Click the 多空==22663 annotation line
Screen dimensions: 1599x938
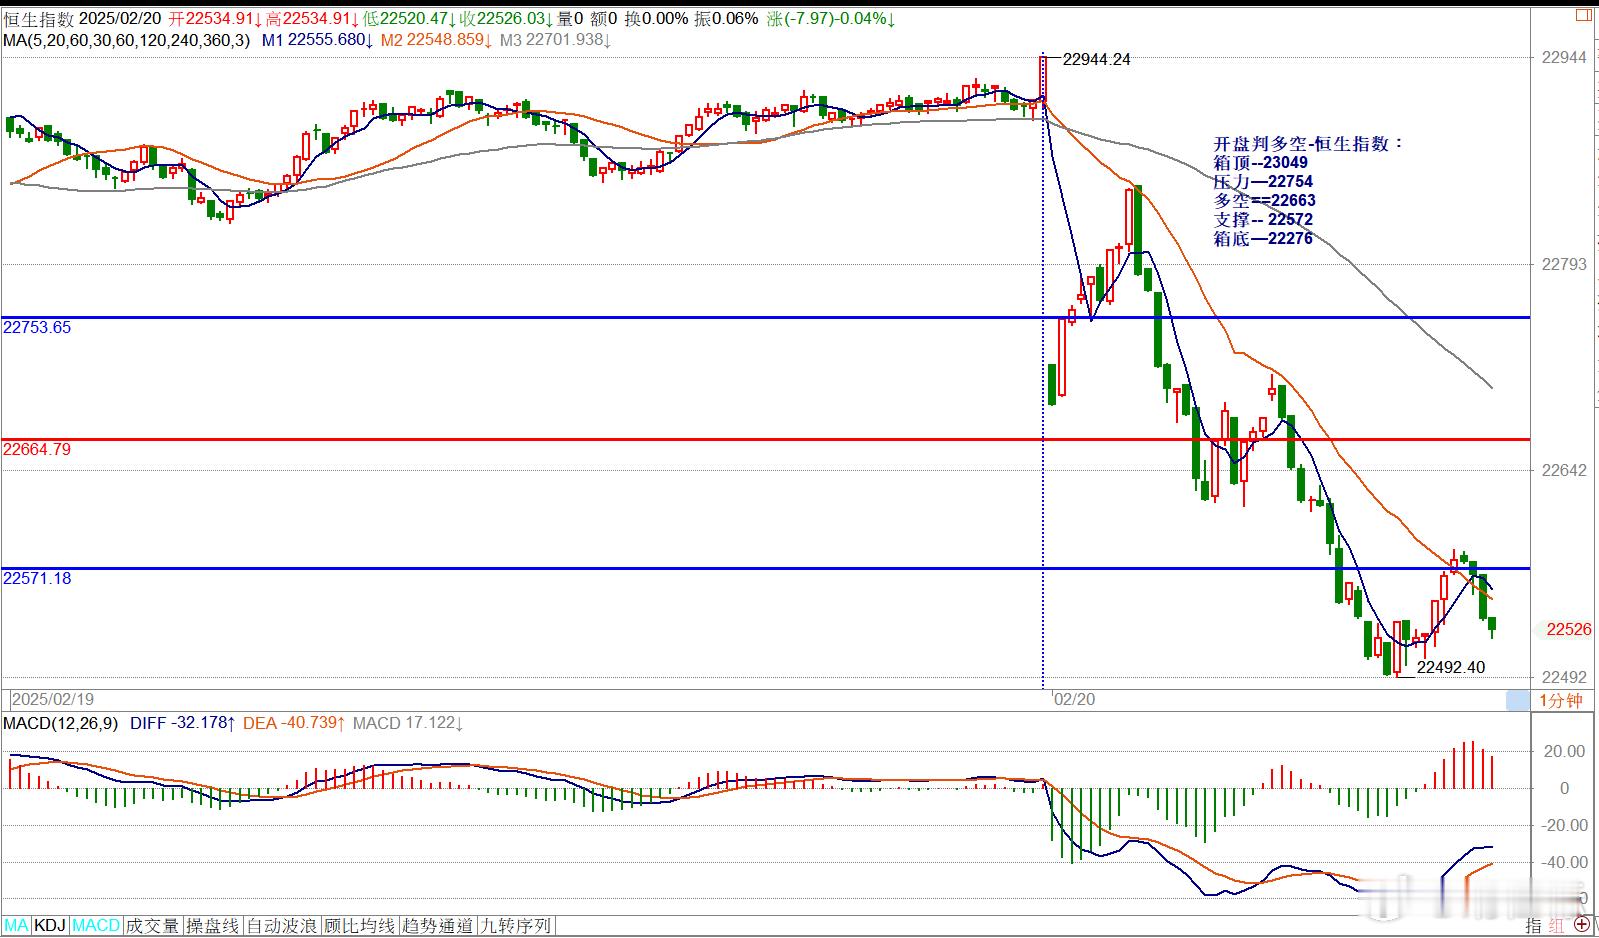coord(1264,200)
